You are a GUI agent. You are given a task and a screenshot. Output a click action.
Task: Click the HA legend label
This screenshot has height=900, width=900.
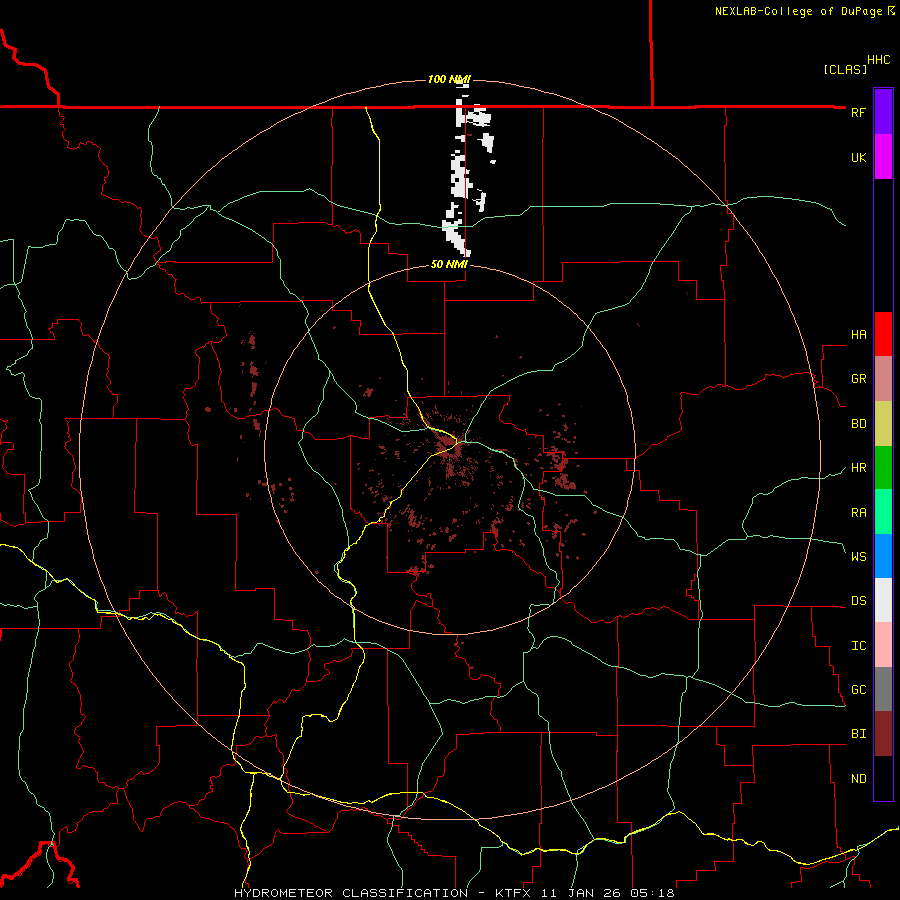tap(858, 335)
